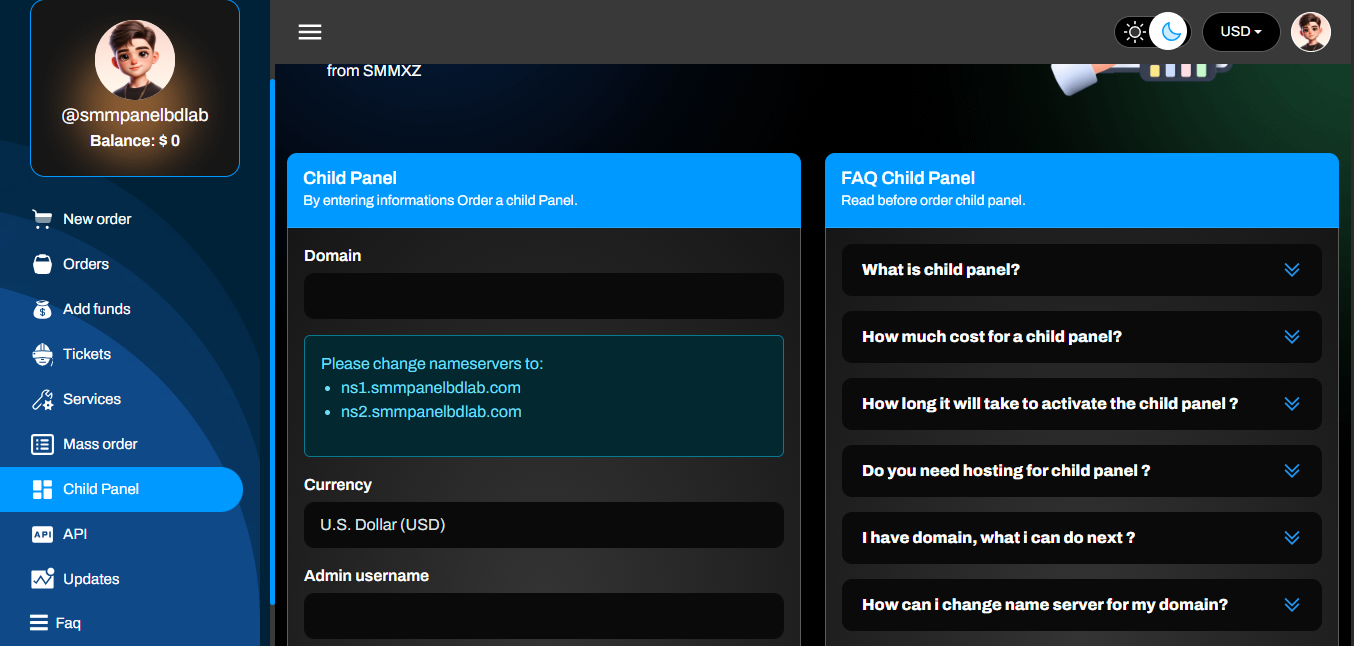Click the Orders box icon
1354x646 pixels.
pyautogui.click(x=42, y=264)
